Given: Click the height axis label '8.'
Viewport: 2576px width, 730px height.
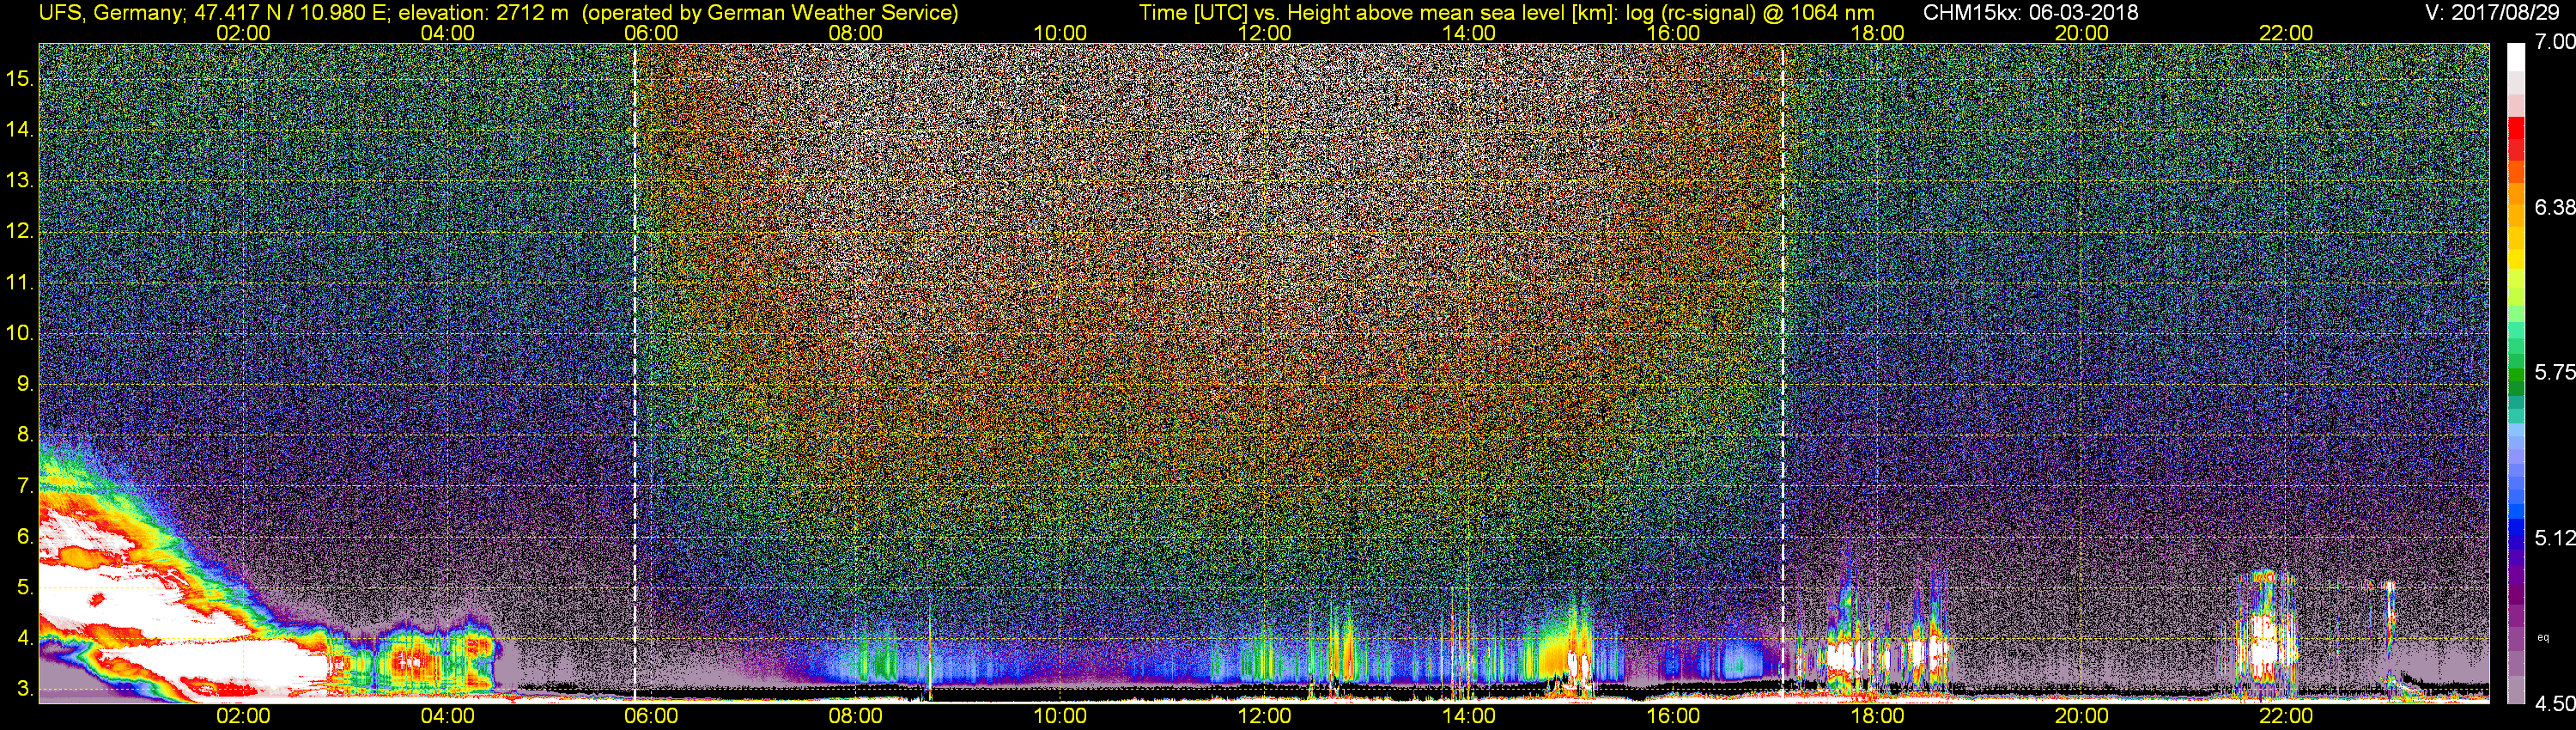Looking at the screenshot, I should point(25,435).
